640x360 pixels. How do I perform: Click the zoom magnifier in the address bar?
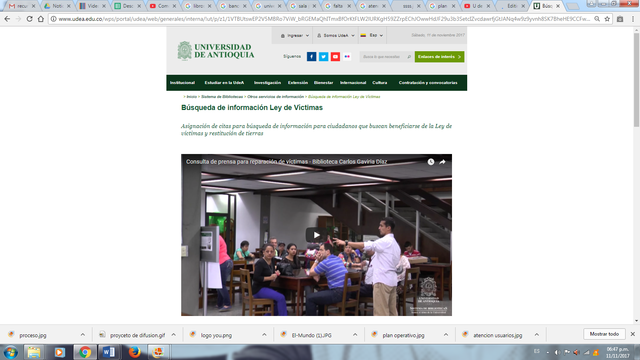[x=597, y=19]
